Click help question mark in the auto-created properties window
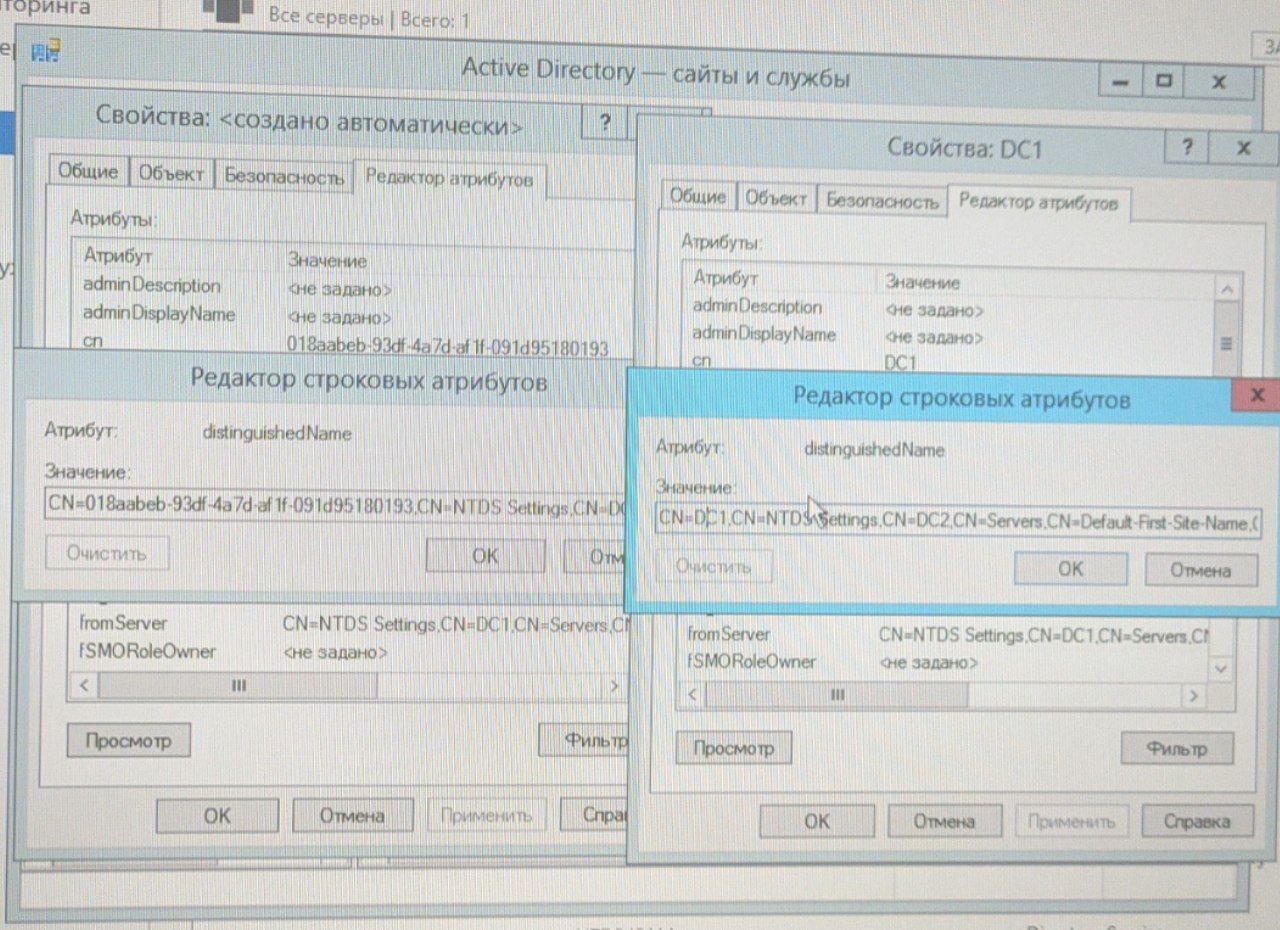 [605, 123]
